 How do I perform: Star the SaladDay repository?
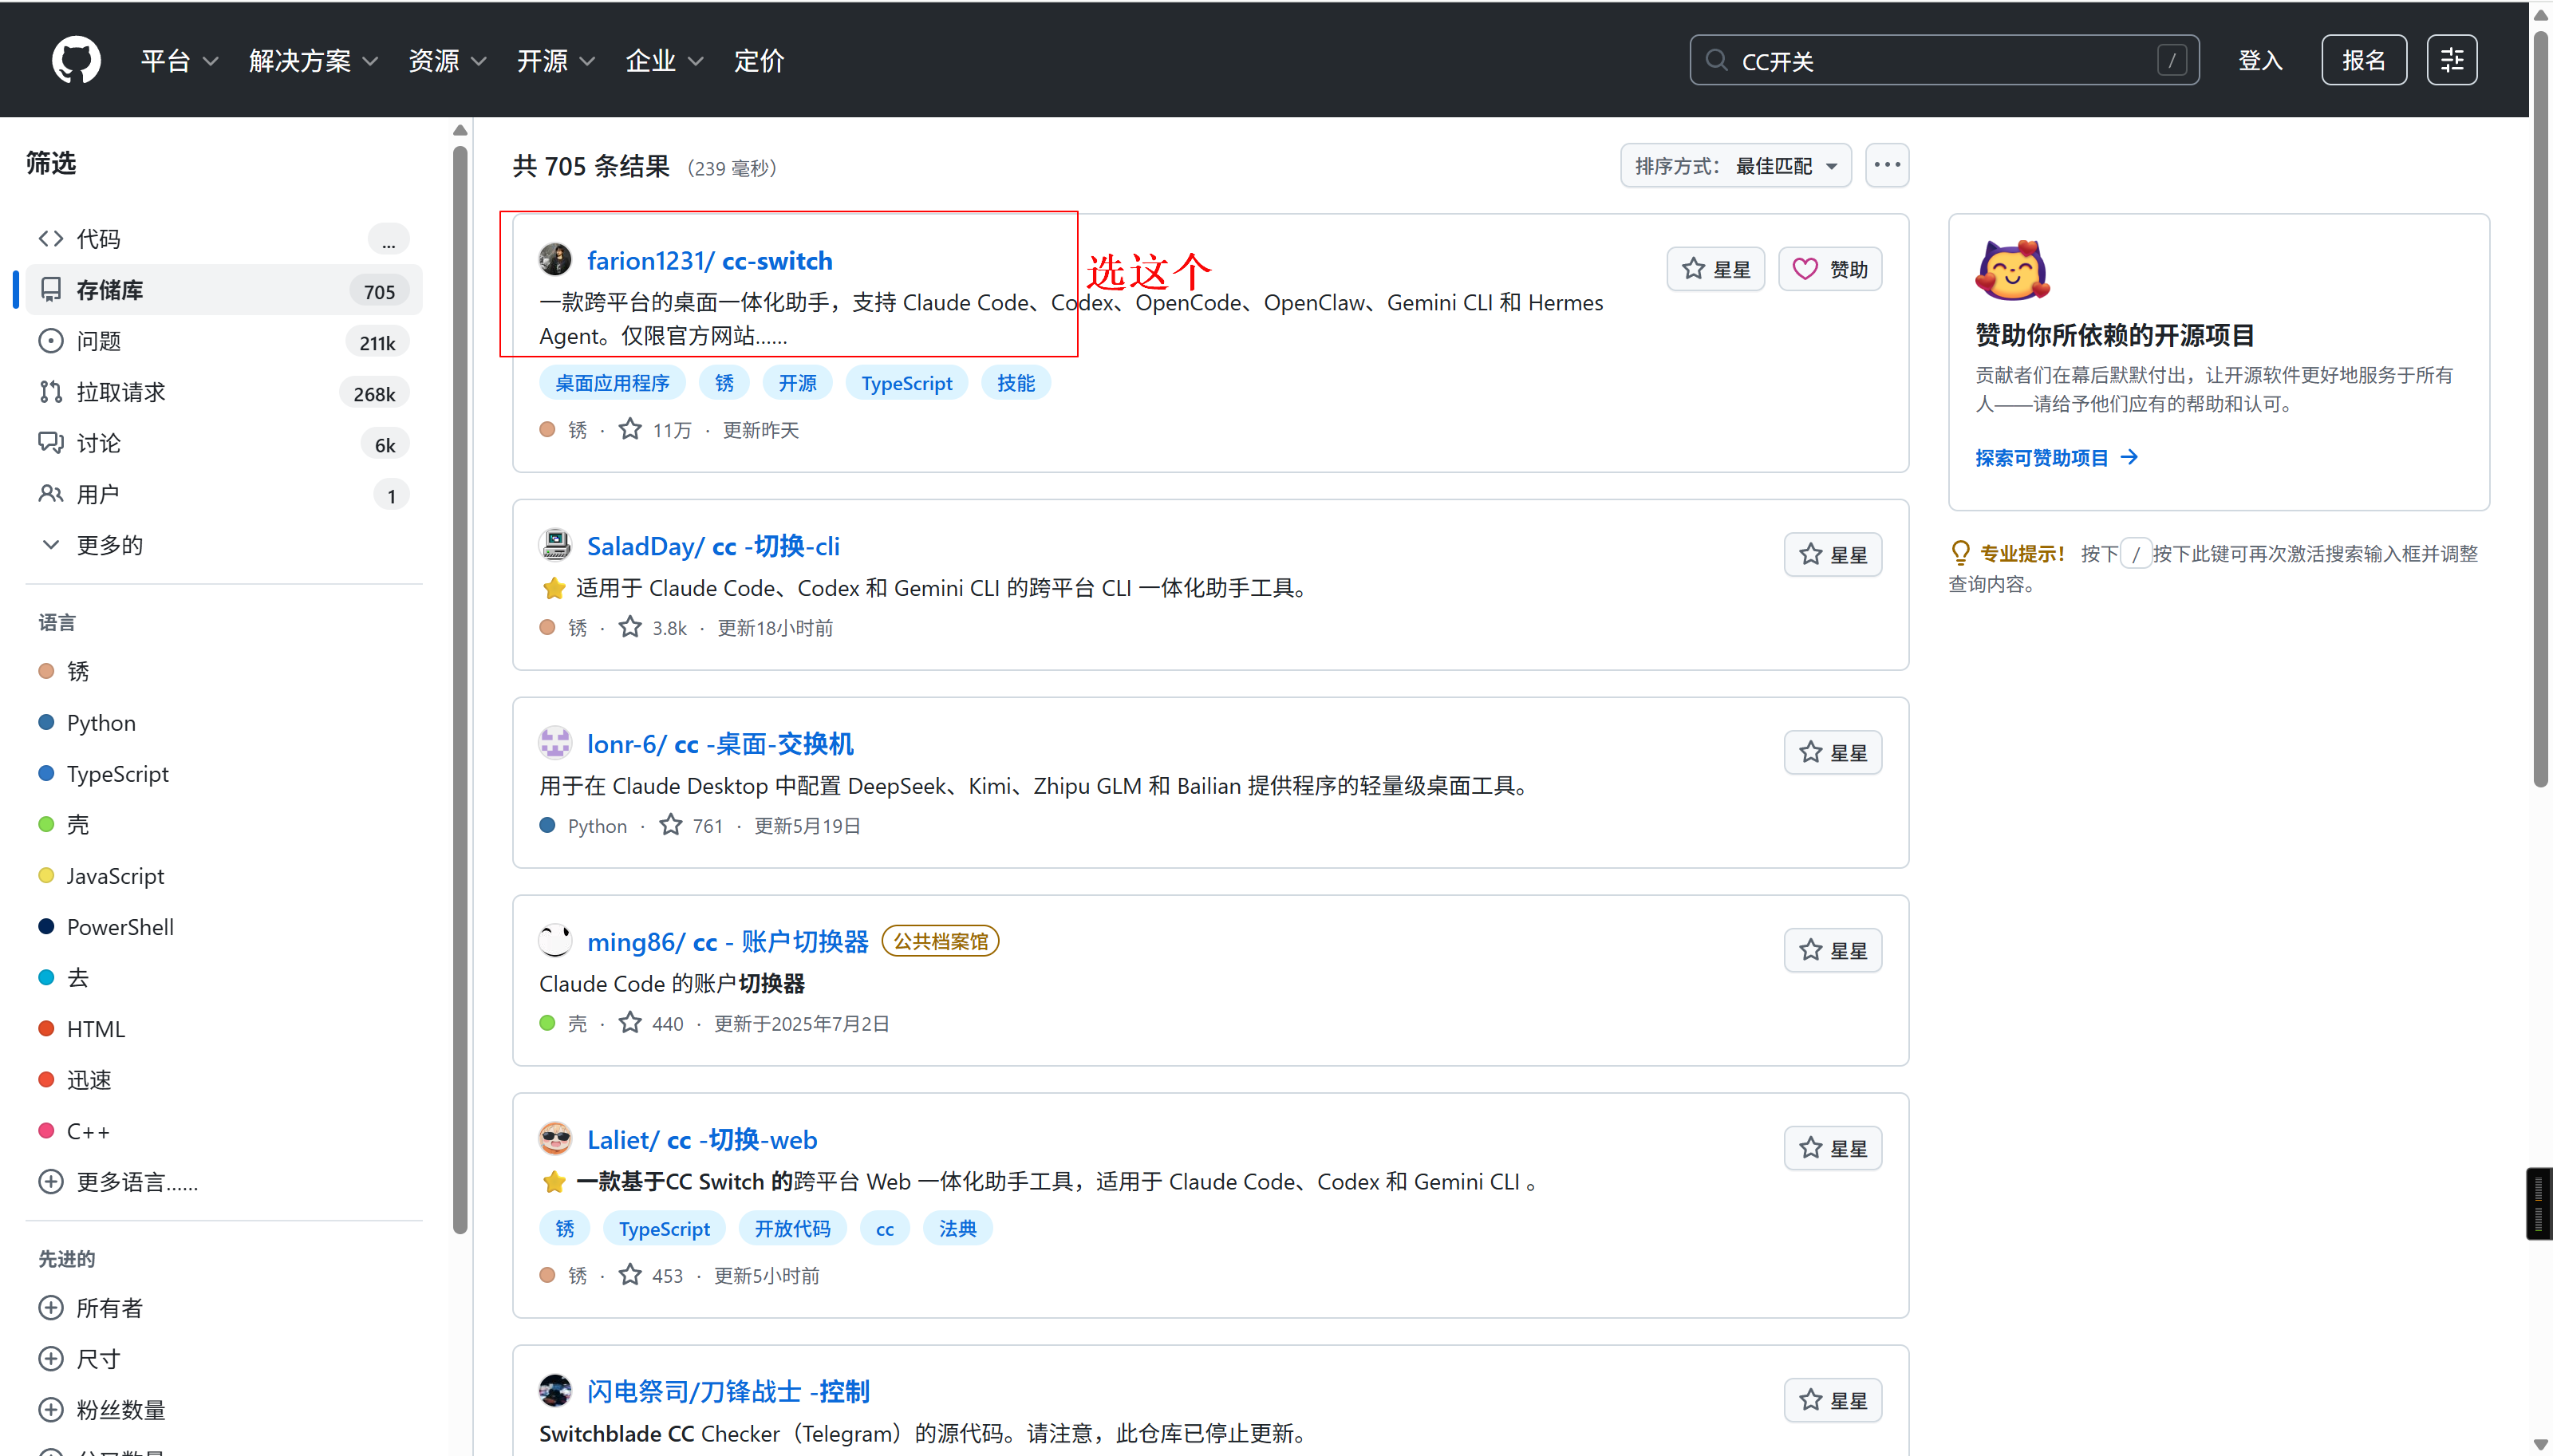1833,555
